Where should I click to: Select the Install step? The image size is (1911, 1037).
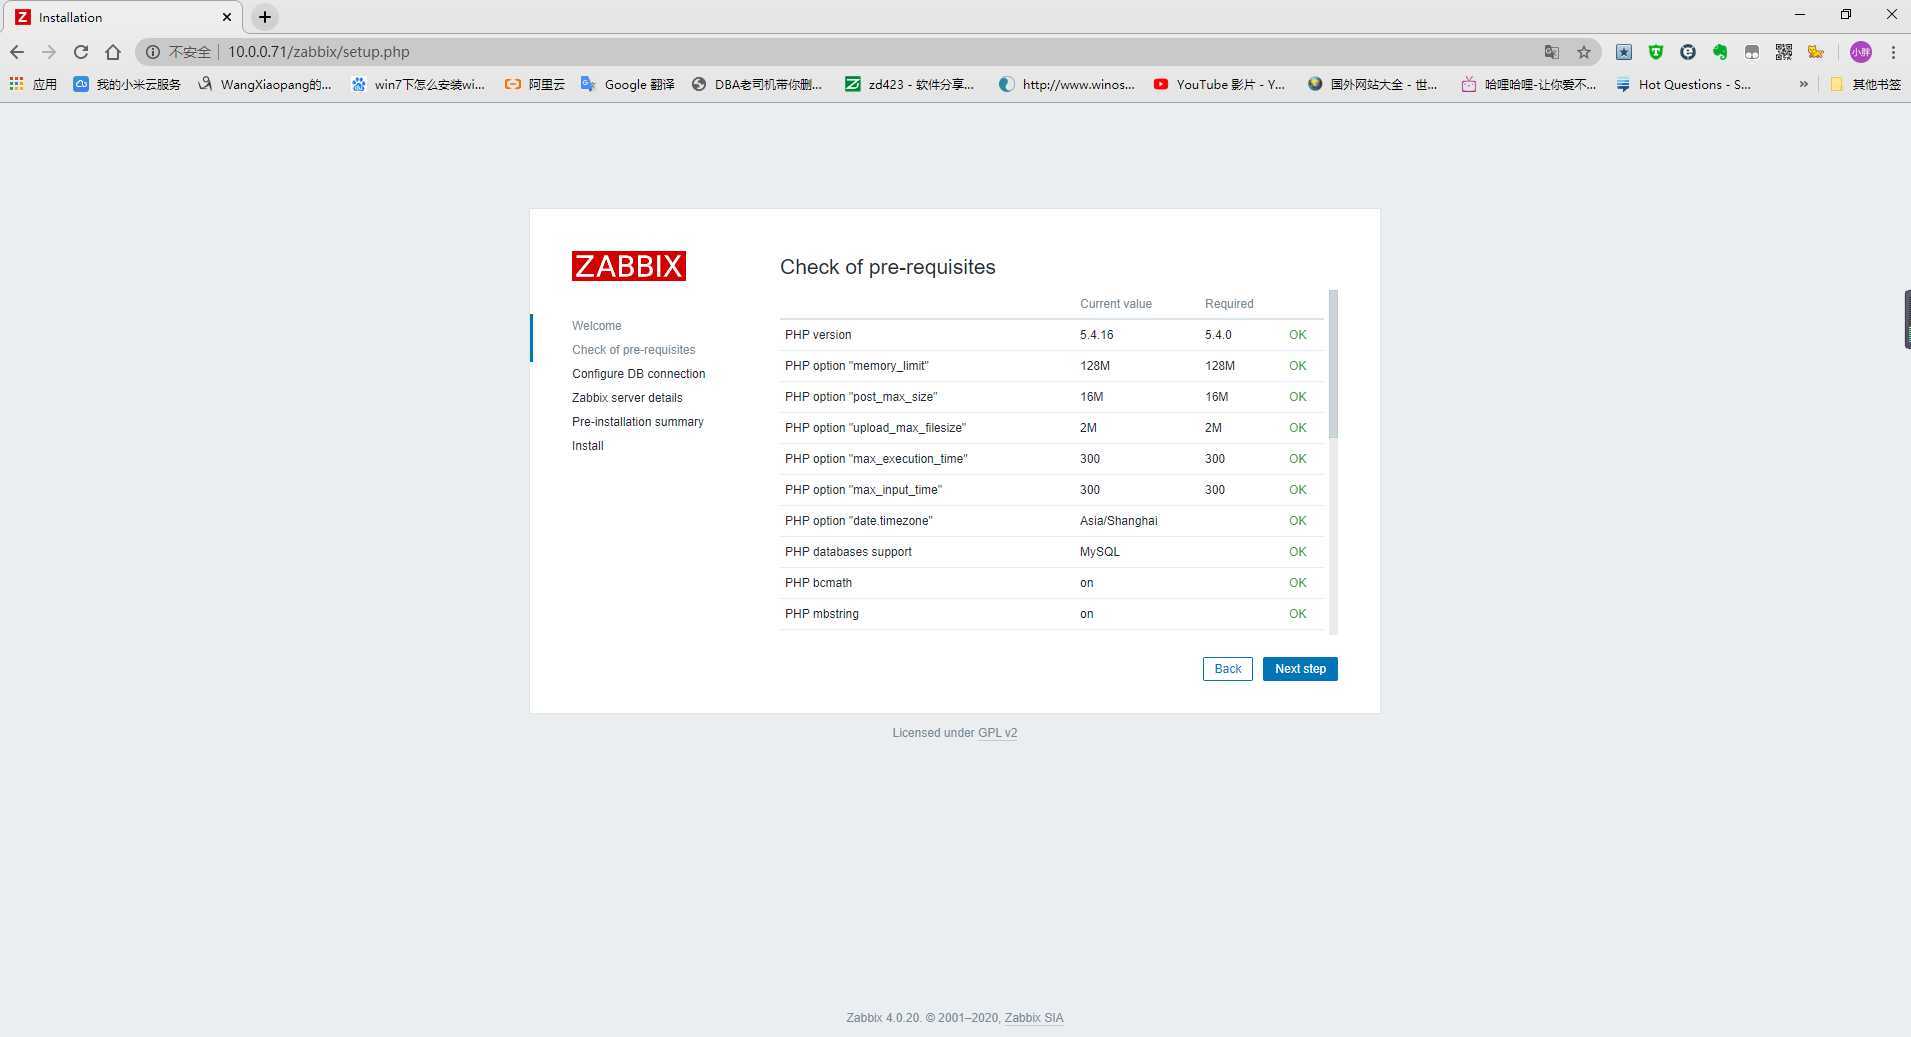(x=587, y=446)
